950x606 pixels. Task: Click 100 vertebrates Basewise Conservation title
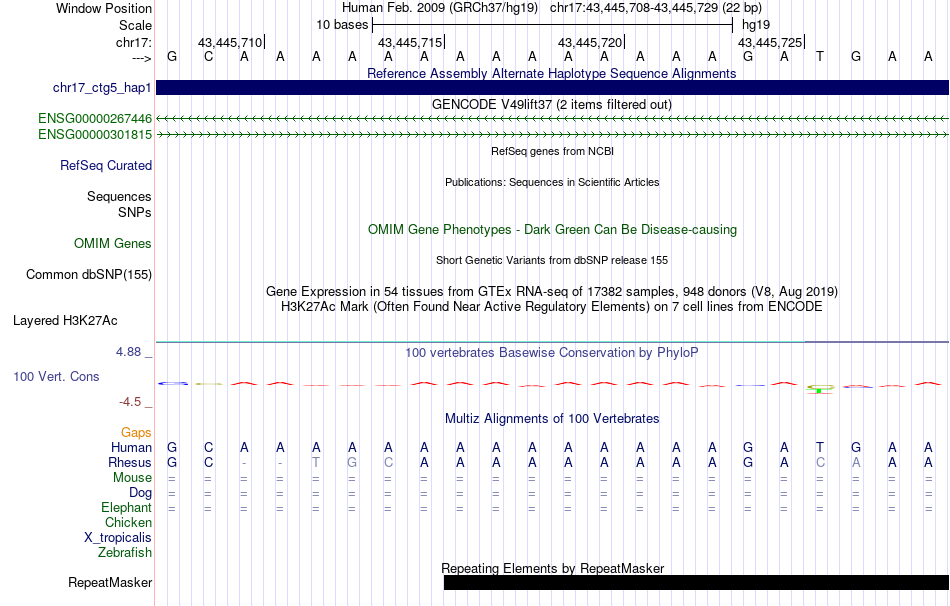click(x=552, y=353)
